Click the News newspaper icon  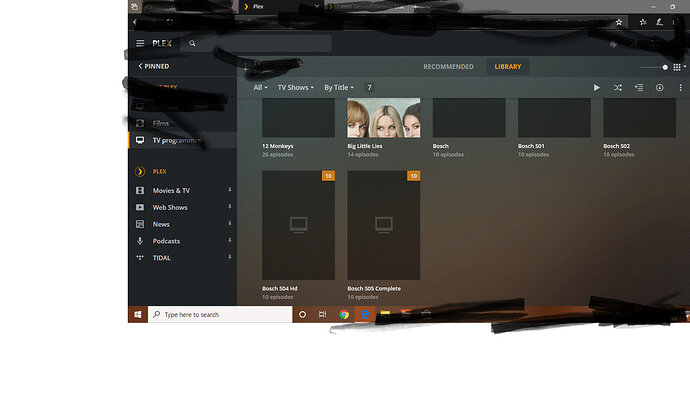coord(140,224)
